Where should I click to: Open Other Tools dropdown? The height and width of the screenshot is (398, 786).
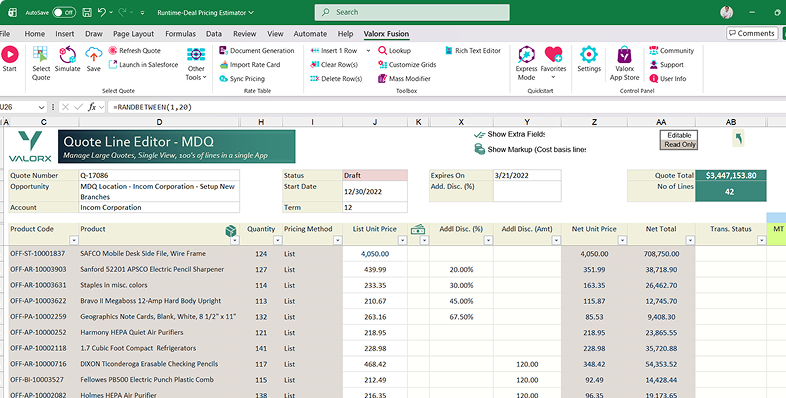(x=195, y=64)
